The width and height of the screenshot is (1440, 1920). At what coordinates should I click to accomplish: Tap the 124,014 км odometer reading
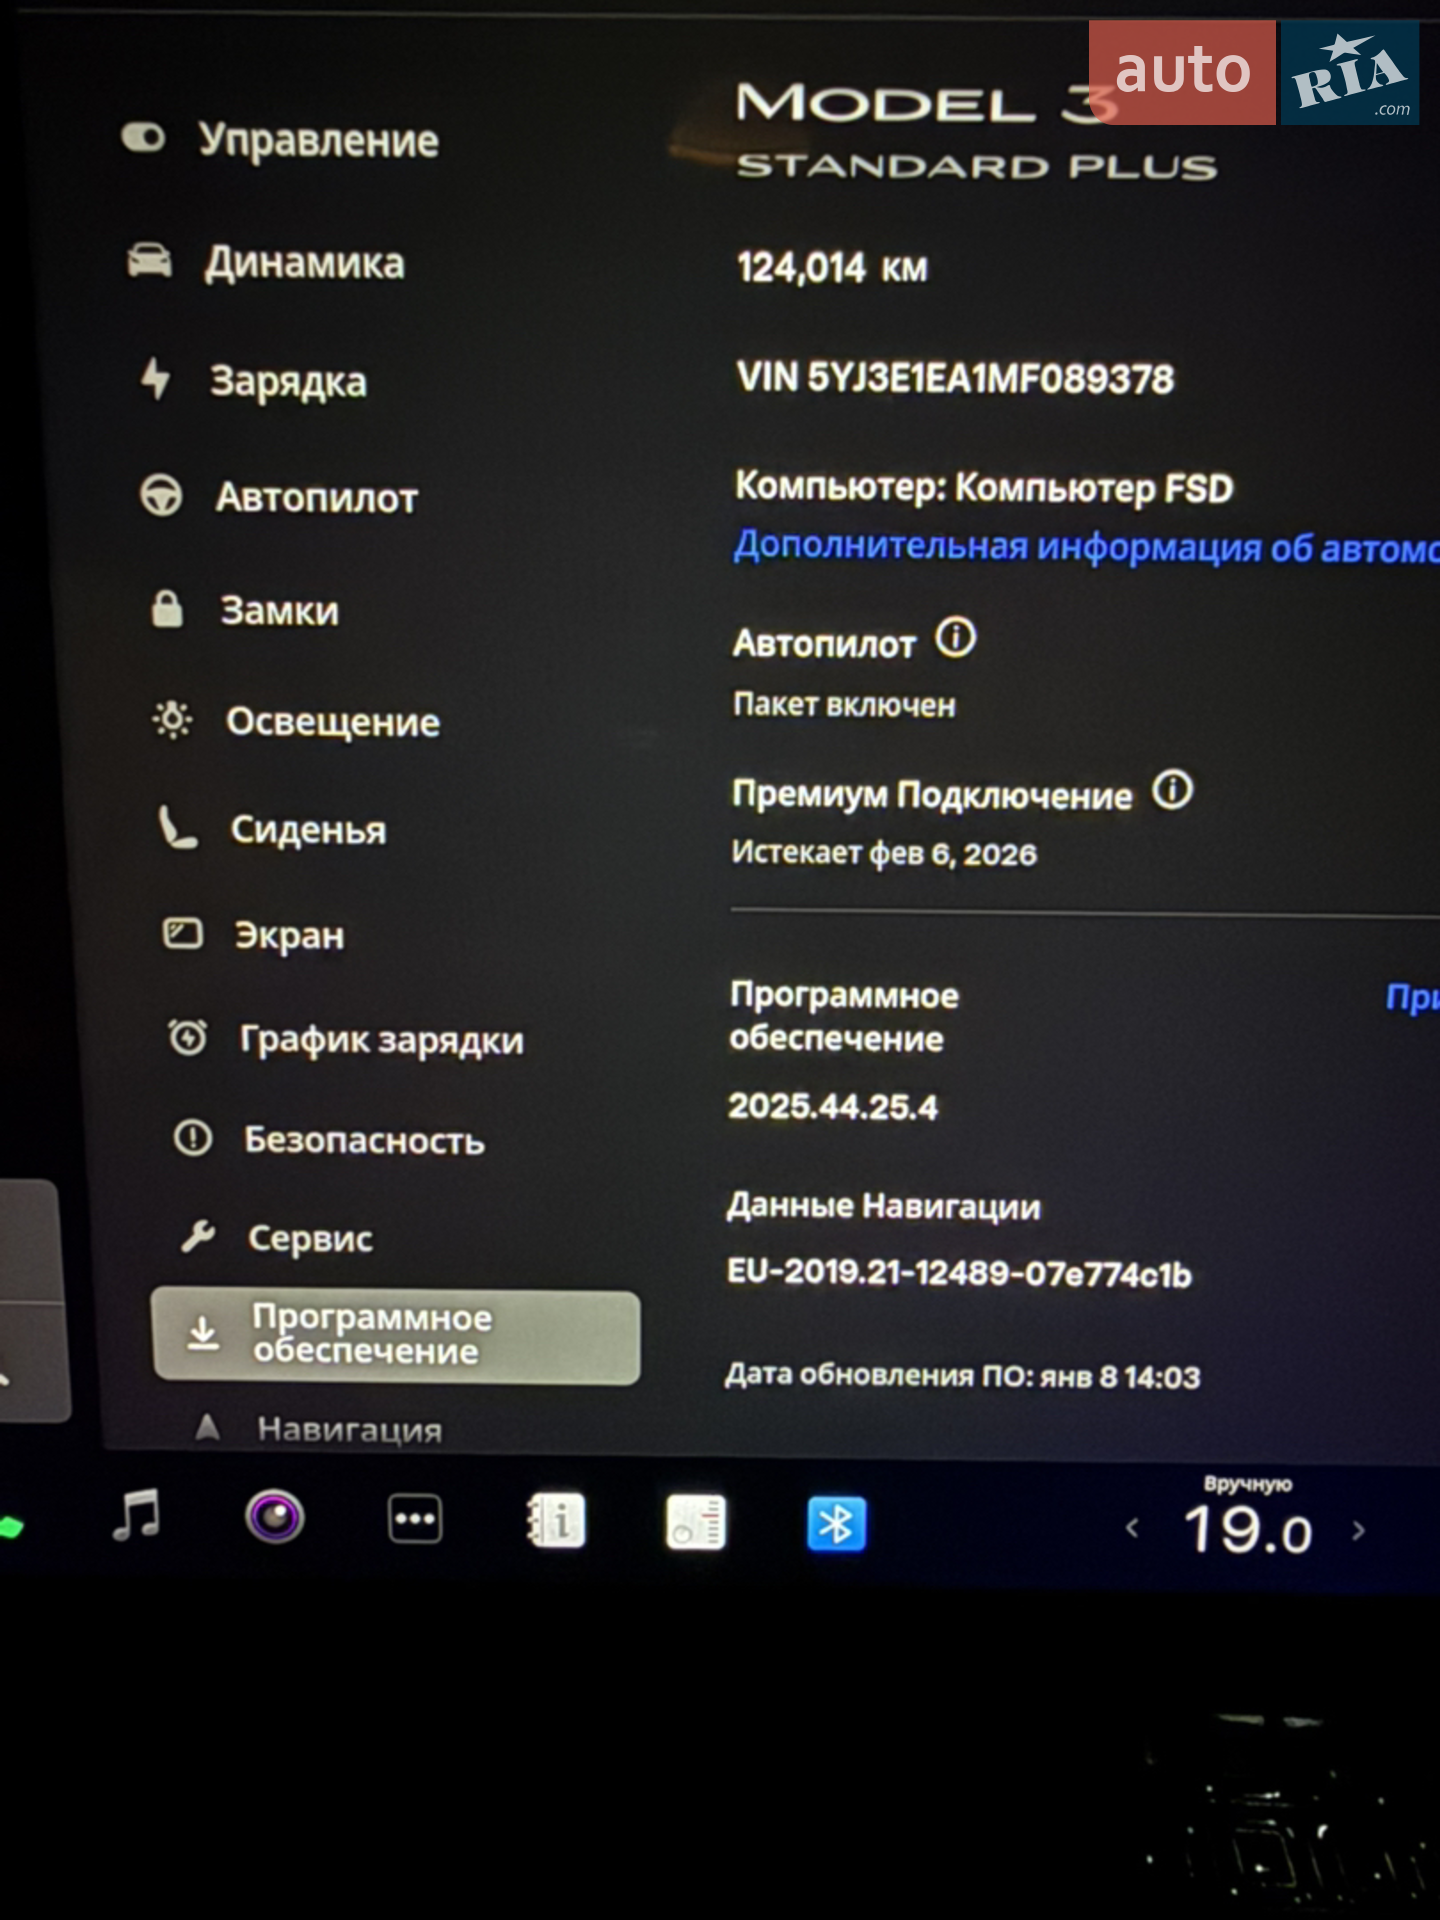coord(832,267)
